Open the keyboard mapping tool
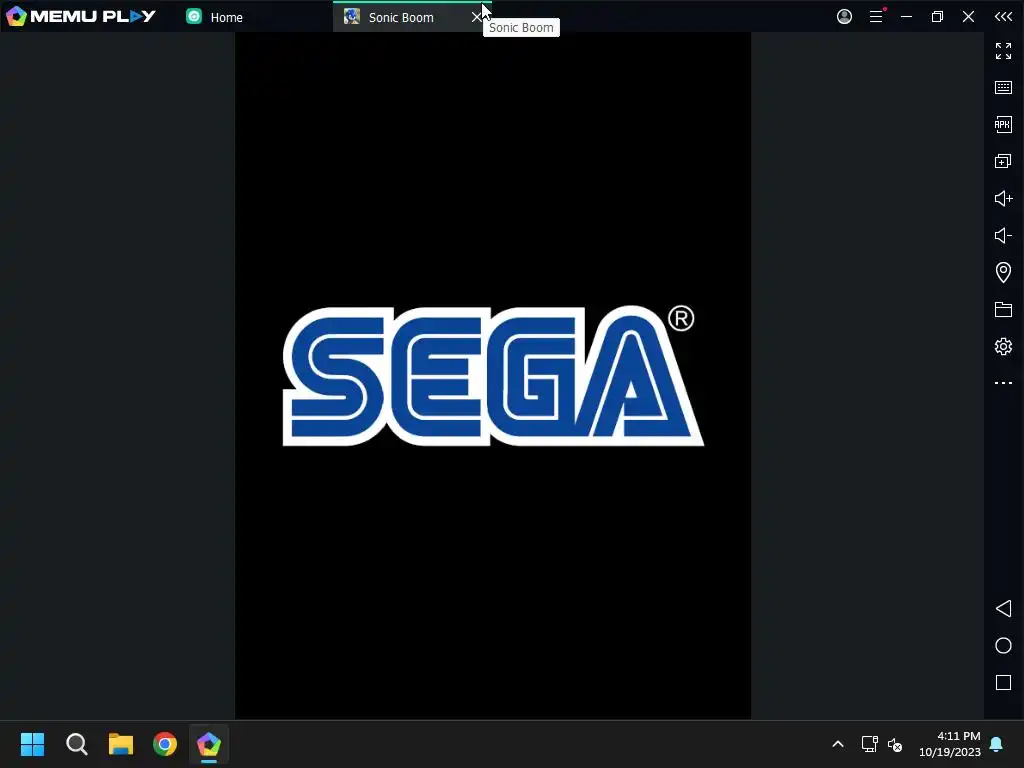This screenshot has height=768, width=1024. click(1003, 88)
